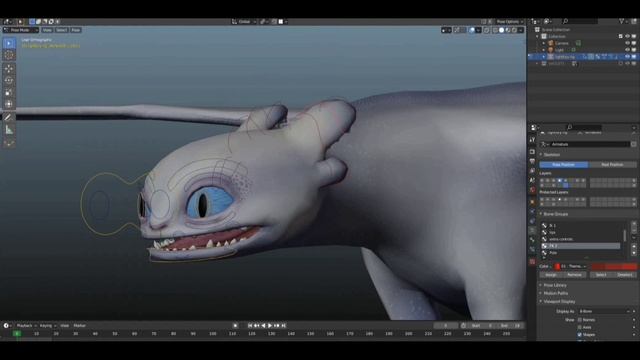Open the Bone Constraints properties tab
This screenshot has width=640, height=360.
532,250
